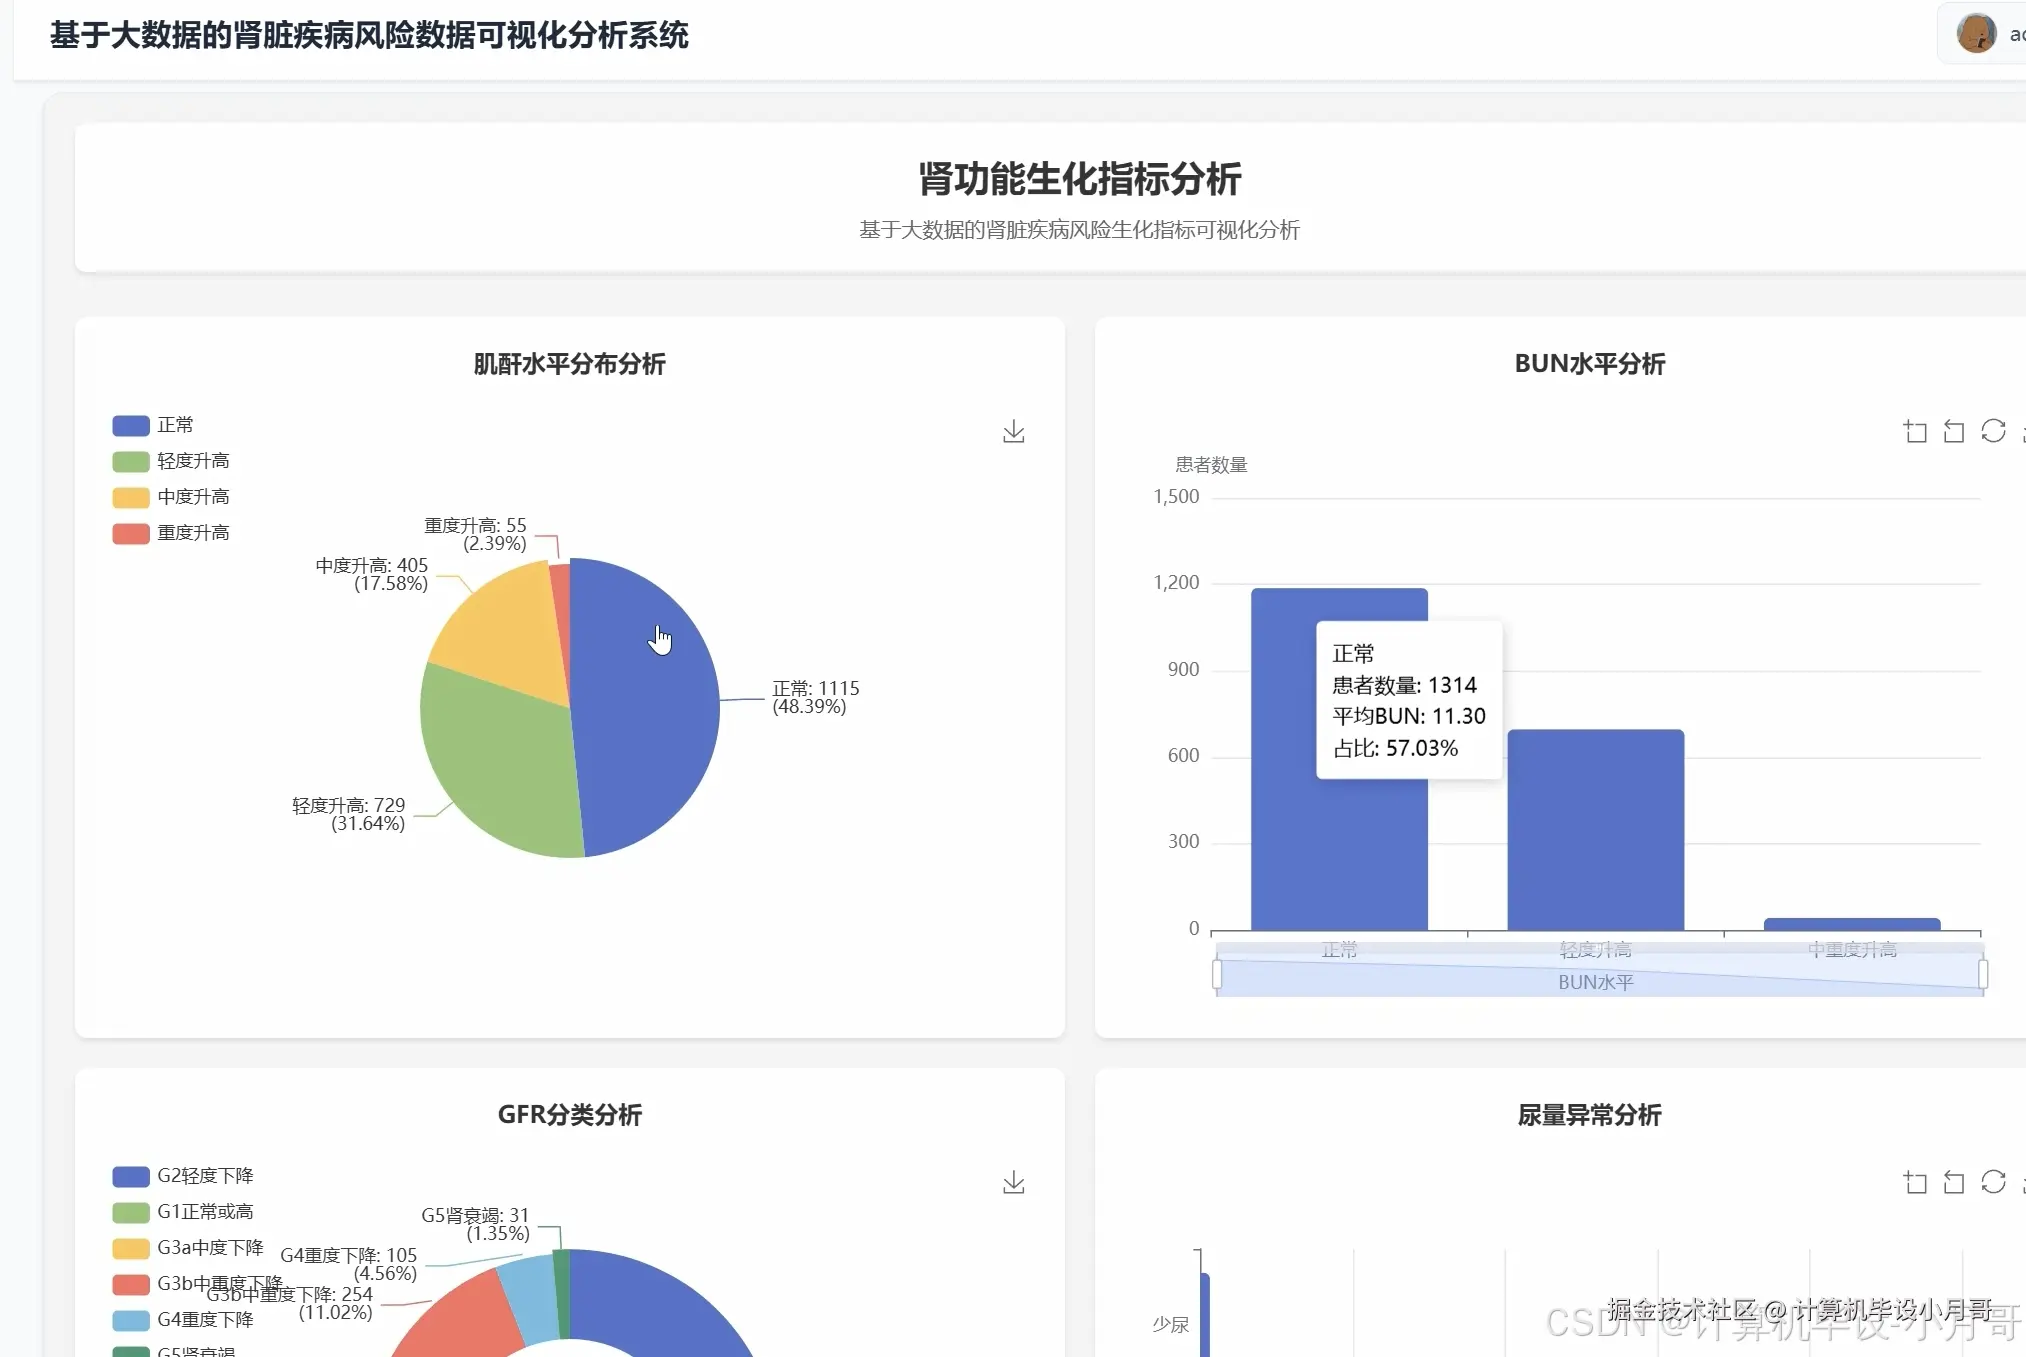Toggle G3a中度下降 legend item
Image resolution: width=2026 pixels, height=1357 pixels.
click(x=188, y=1248)
